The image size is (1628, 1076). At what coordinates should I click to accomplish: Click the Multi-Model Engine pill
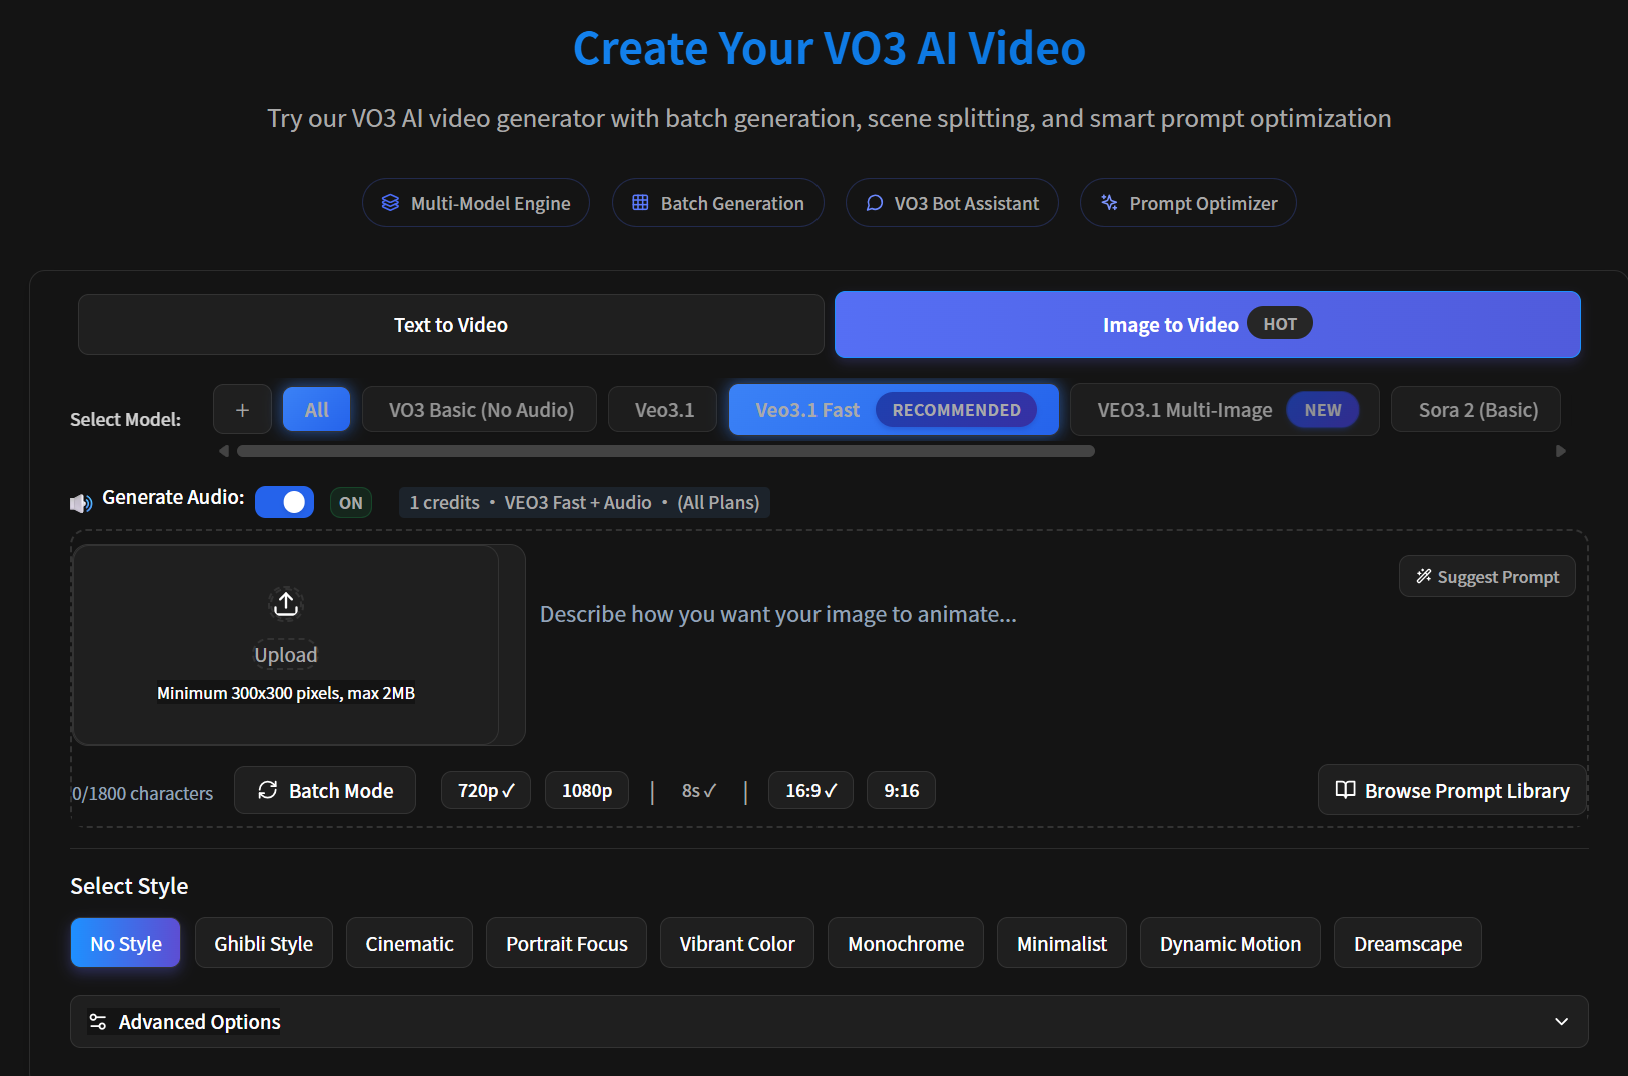coord(476,203)
